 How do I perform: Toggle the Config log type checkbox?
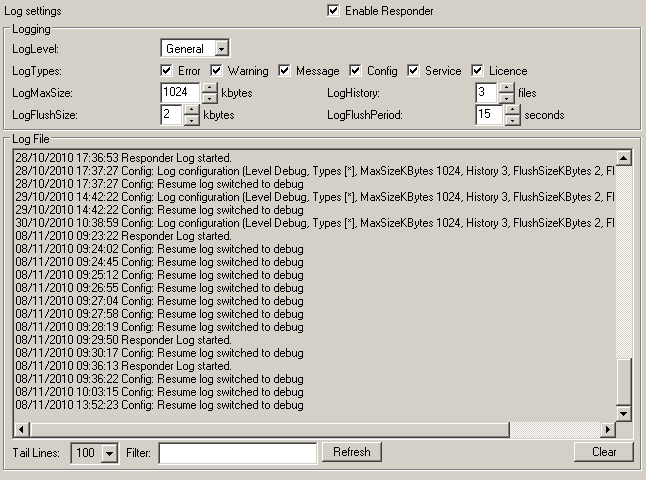[356, 71]
